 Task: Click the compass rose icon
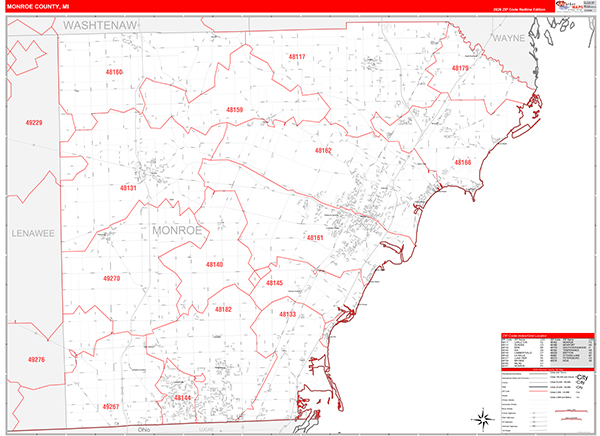(483, 420)
